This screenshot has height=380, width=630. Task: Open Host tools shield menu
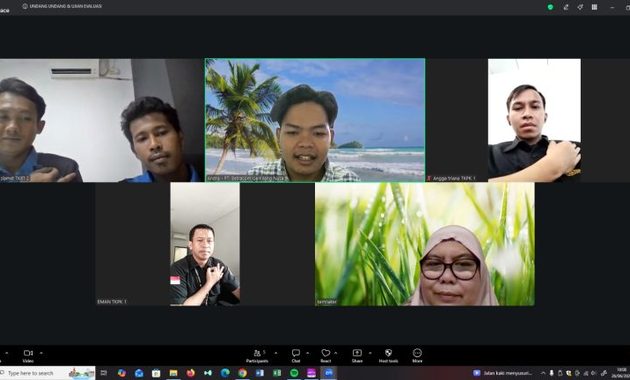pyautogui.click(x=388, y=355)
